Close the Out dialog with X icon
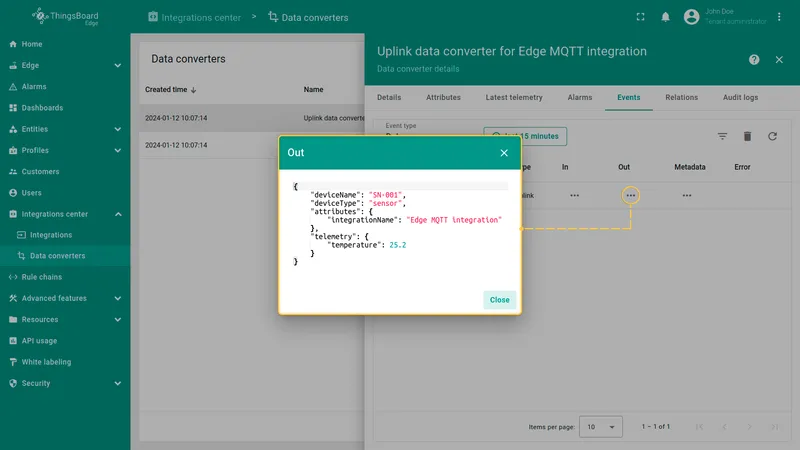The image size is (800, 450). pyautogui.click(x=504, y=153)
